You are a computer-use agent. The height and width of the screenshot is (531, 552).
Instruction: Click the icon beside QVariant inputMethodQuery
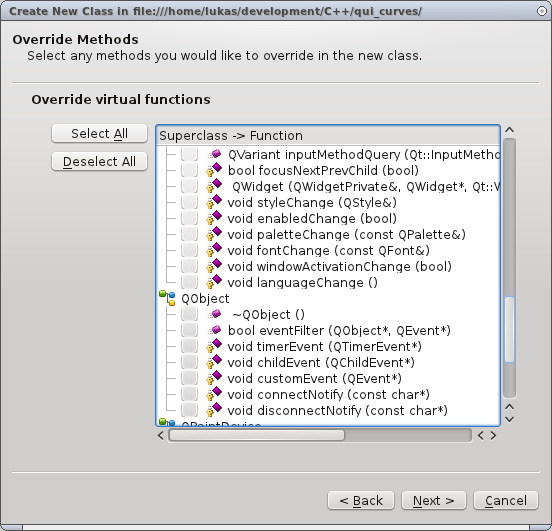pyautogui.click(x=214, y=154)
